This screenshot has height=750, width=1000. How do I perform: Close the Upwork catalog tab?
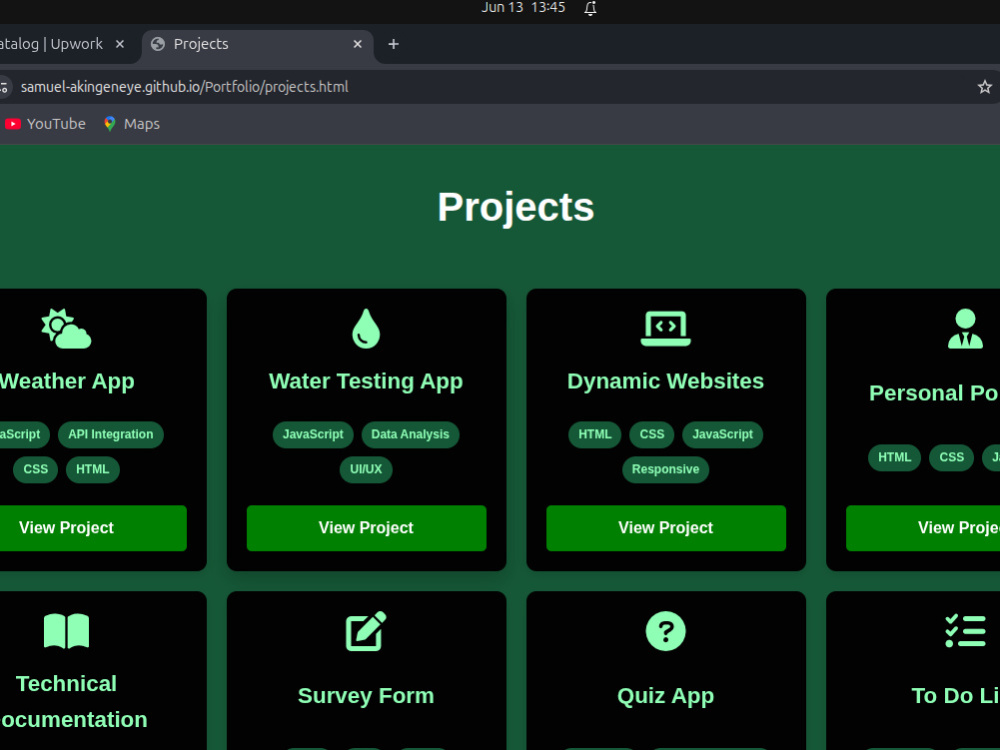tap(119, 44)
